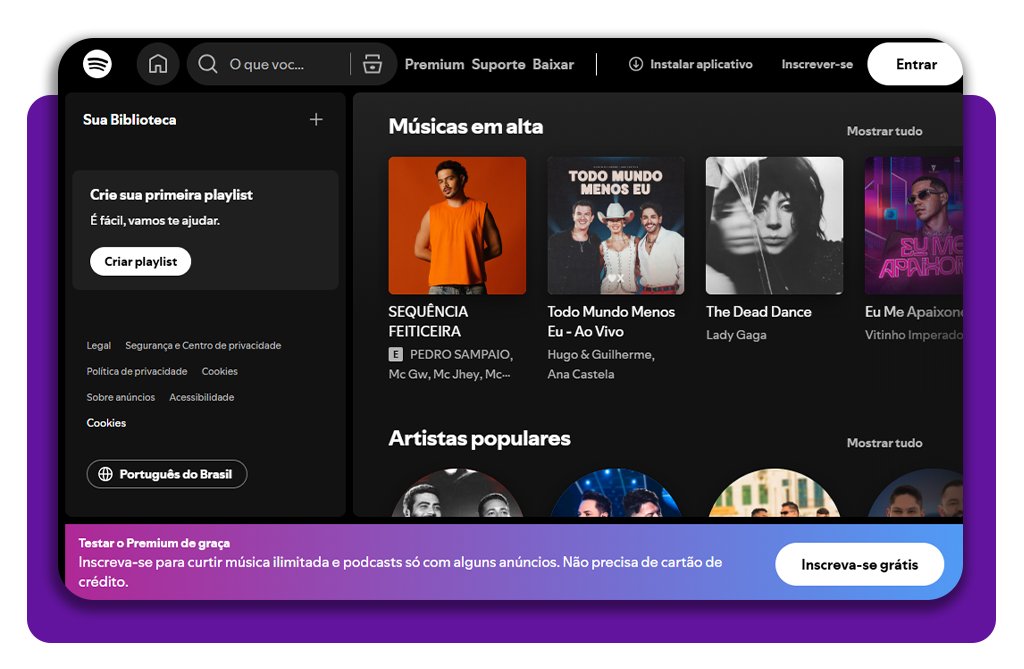Click Cookies link beside Política de privacidade
The image size is (1024, 669).
pos(219,371)
